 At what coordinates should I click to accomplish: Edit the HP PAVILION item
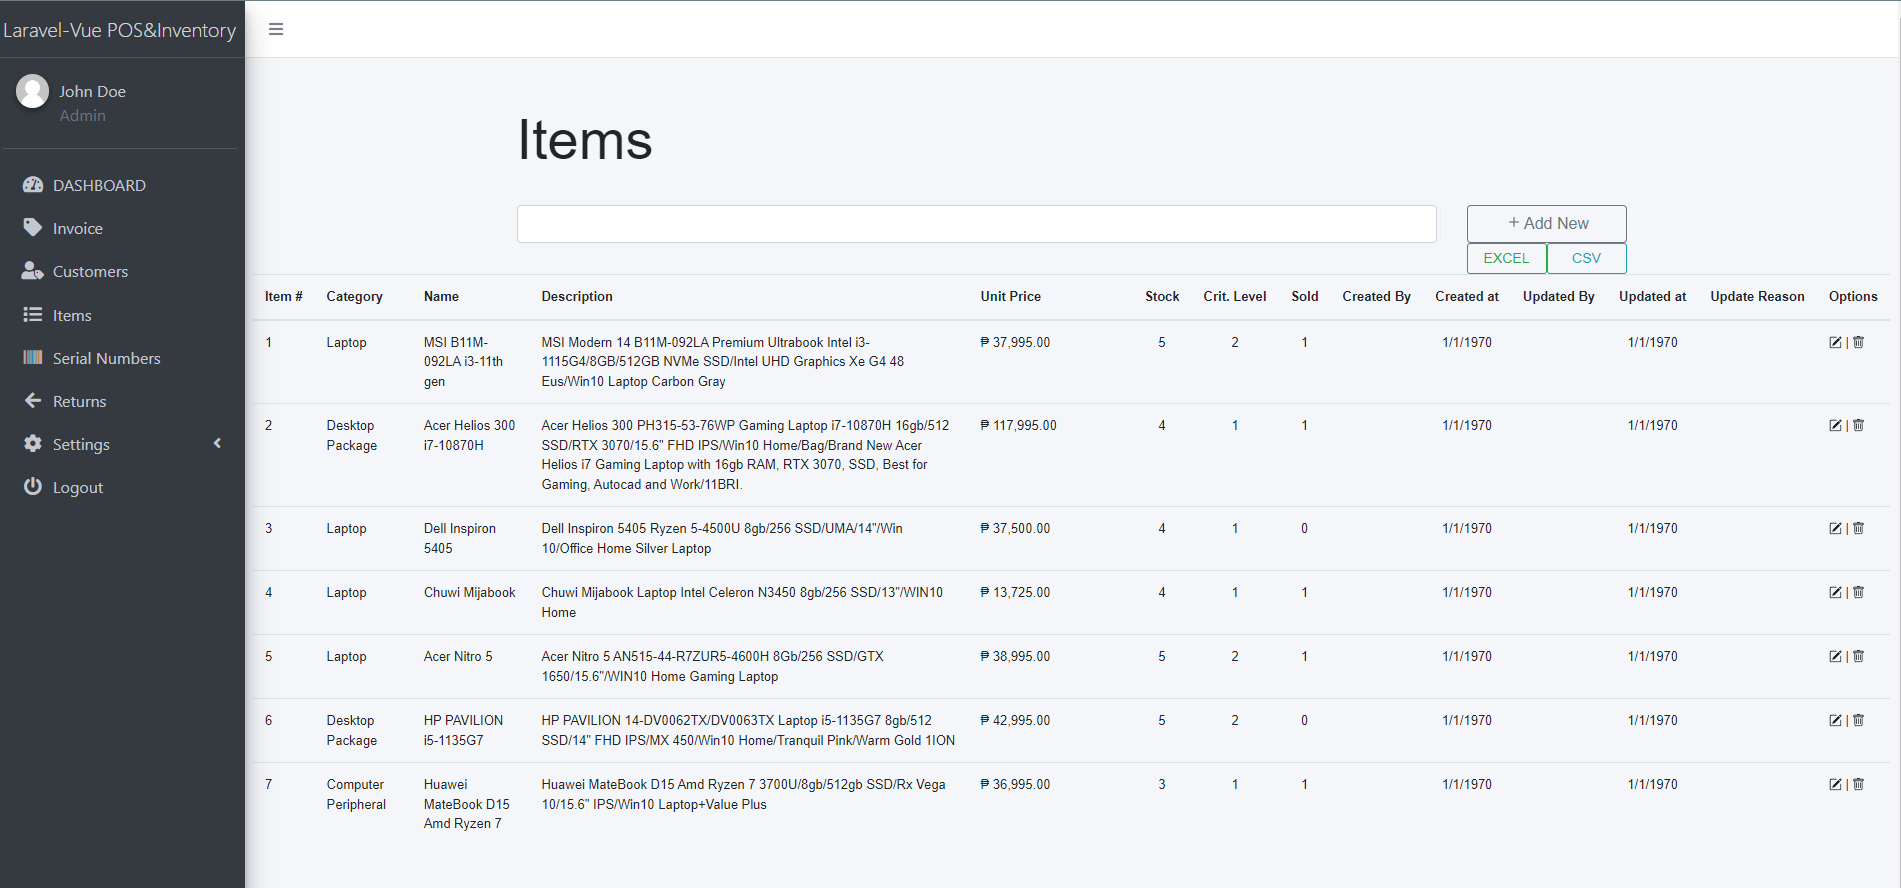pos(1835,720)
